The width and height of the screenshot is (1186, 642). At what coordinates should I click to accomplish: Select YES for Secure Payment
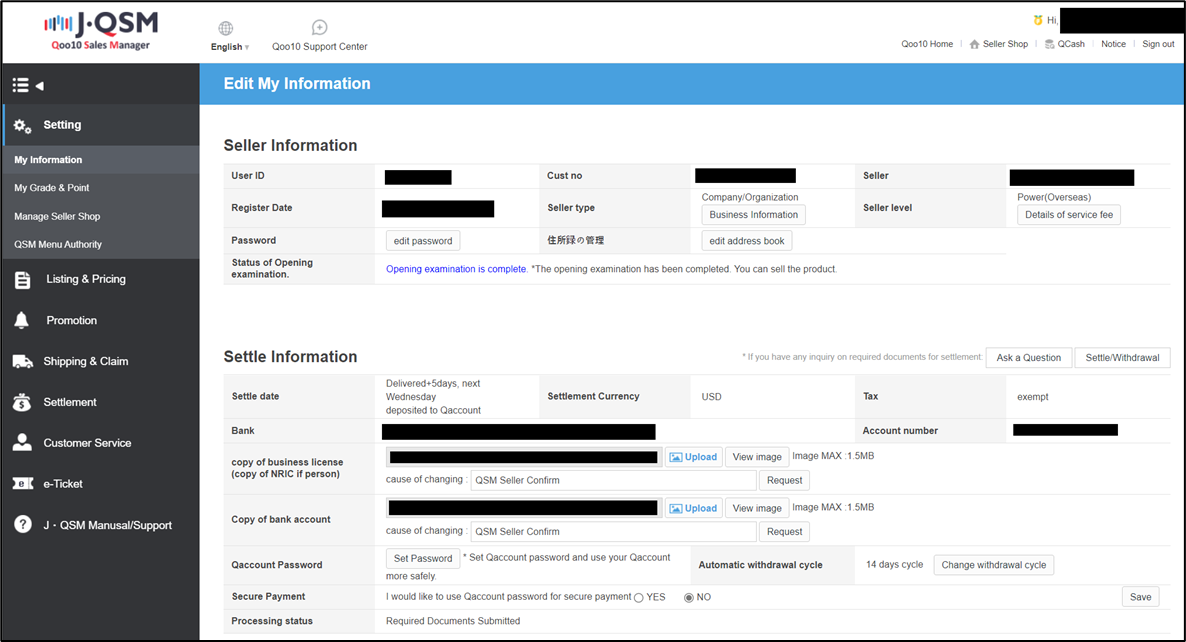(x=639, y=597)
